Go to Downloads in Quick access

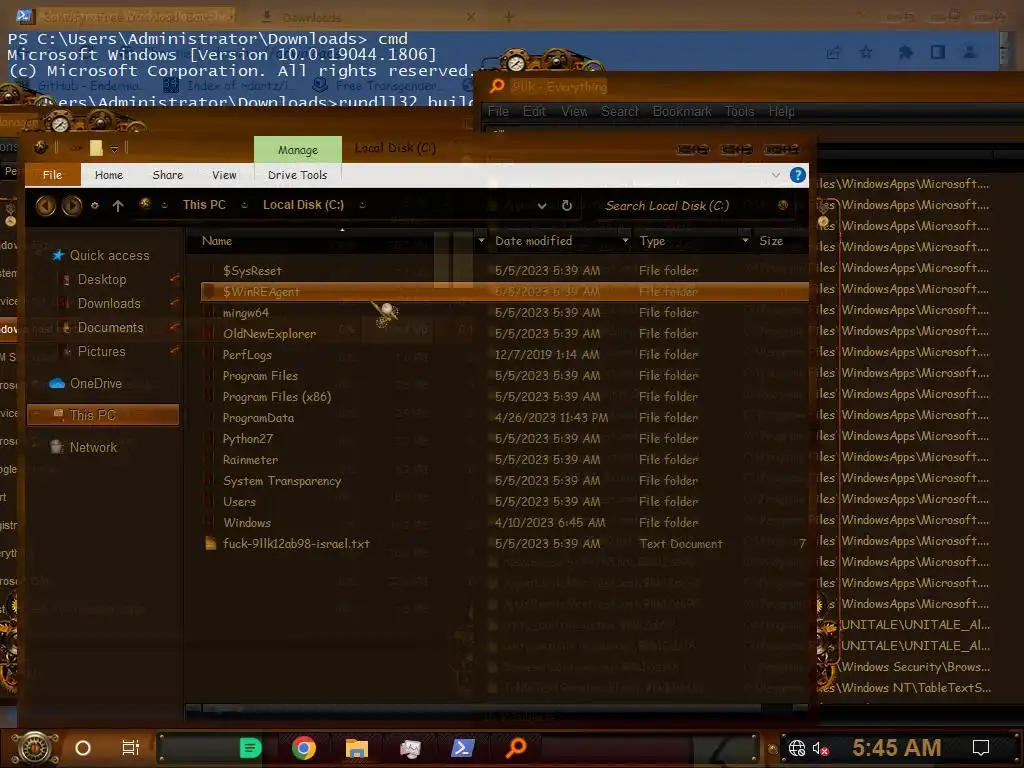109,304
